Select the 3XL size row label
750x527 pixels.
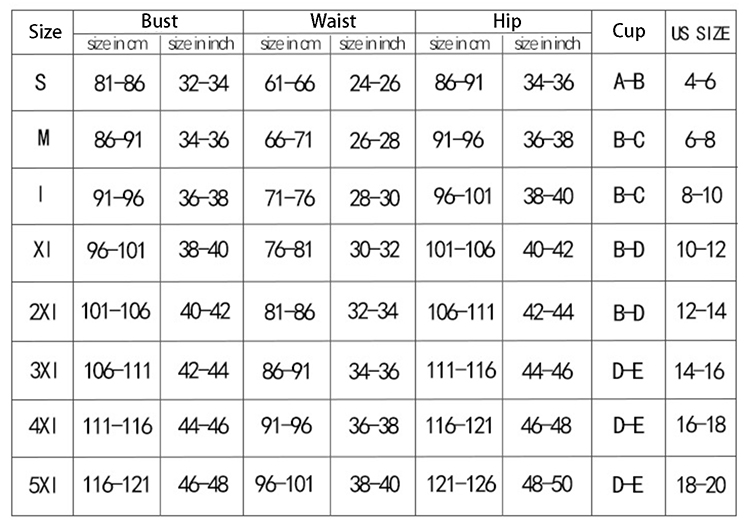pos(42,370)
